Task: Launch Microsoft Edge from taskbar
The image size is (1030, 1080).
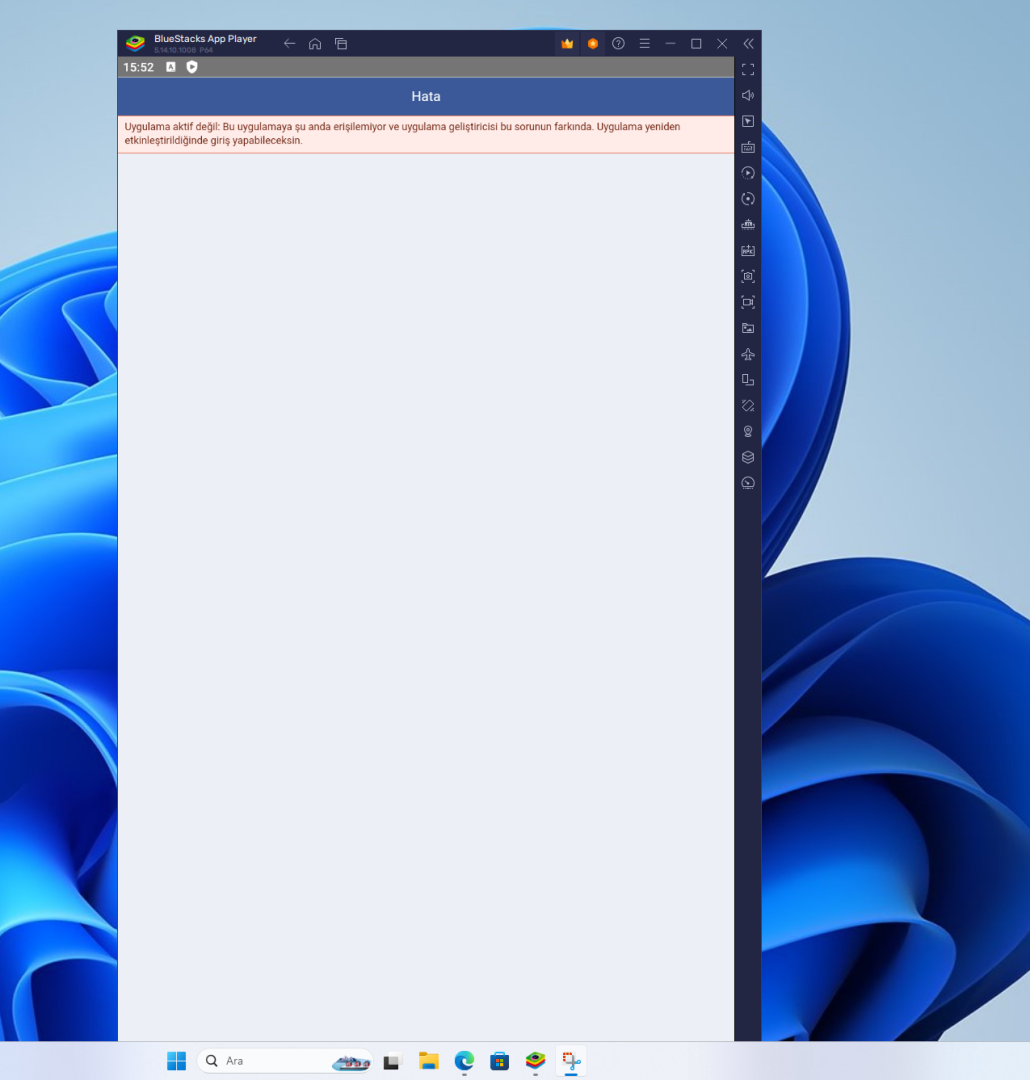Action: (x=464, y=1061)
